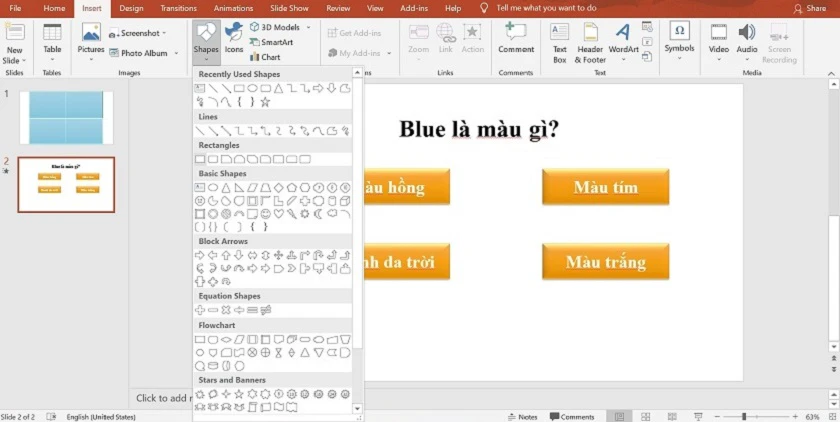Click the zoom slider handle

pyautogui.click(x=744, y=417)
